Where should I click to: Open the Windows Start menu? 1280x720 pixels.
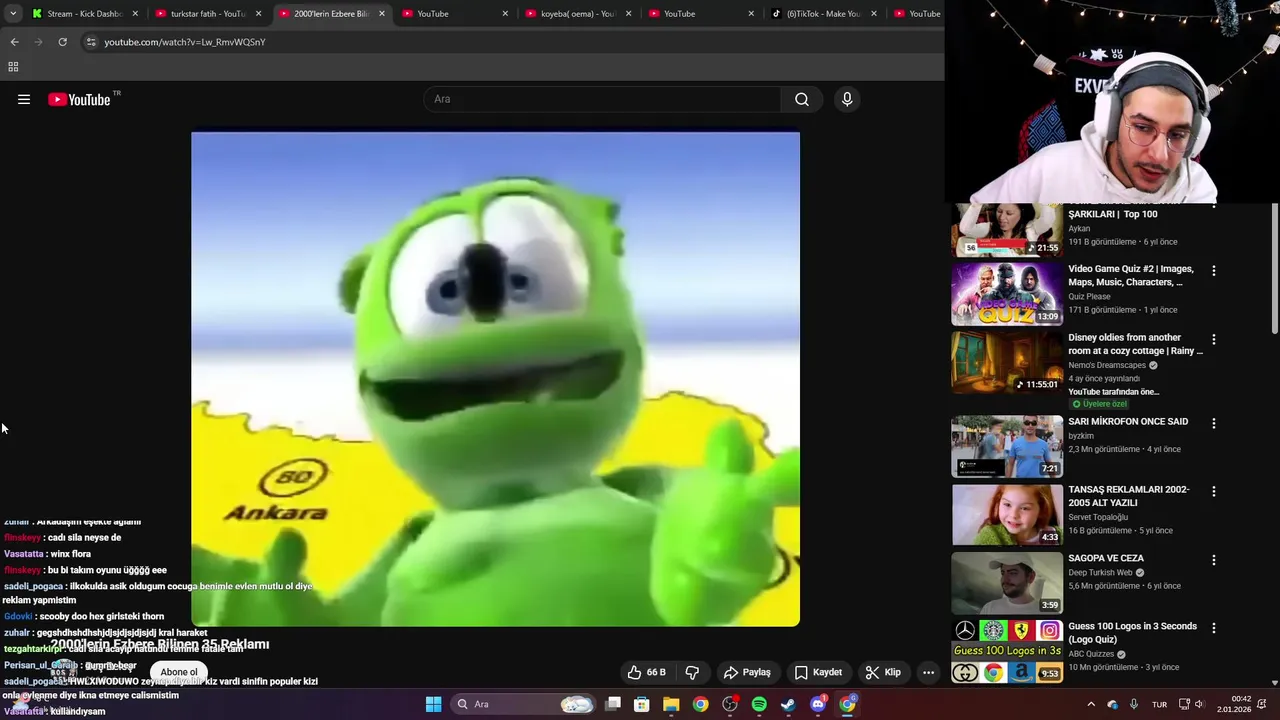coord(433,704)
